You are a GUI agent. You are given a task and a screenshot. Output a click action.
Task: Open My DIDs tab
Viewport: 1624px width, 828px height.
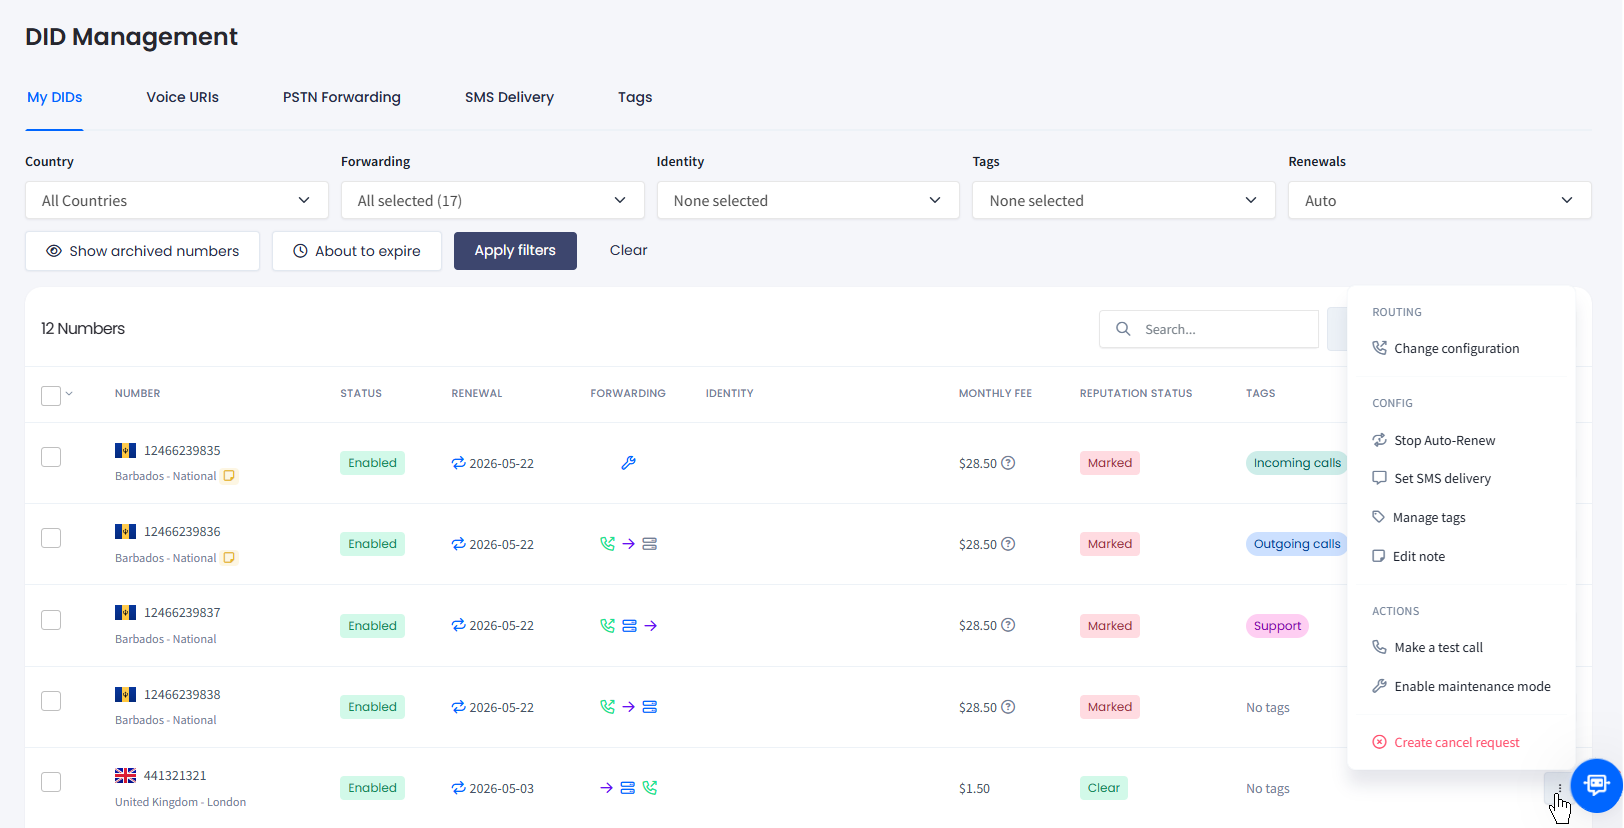click(54, 97)
